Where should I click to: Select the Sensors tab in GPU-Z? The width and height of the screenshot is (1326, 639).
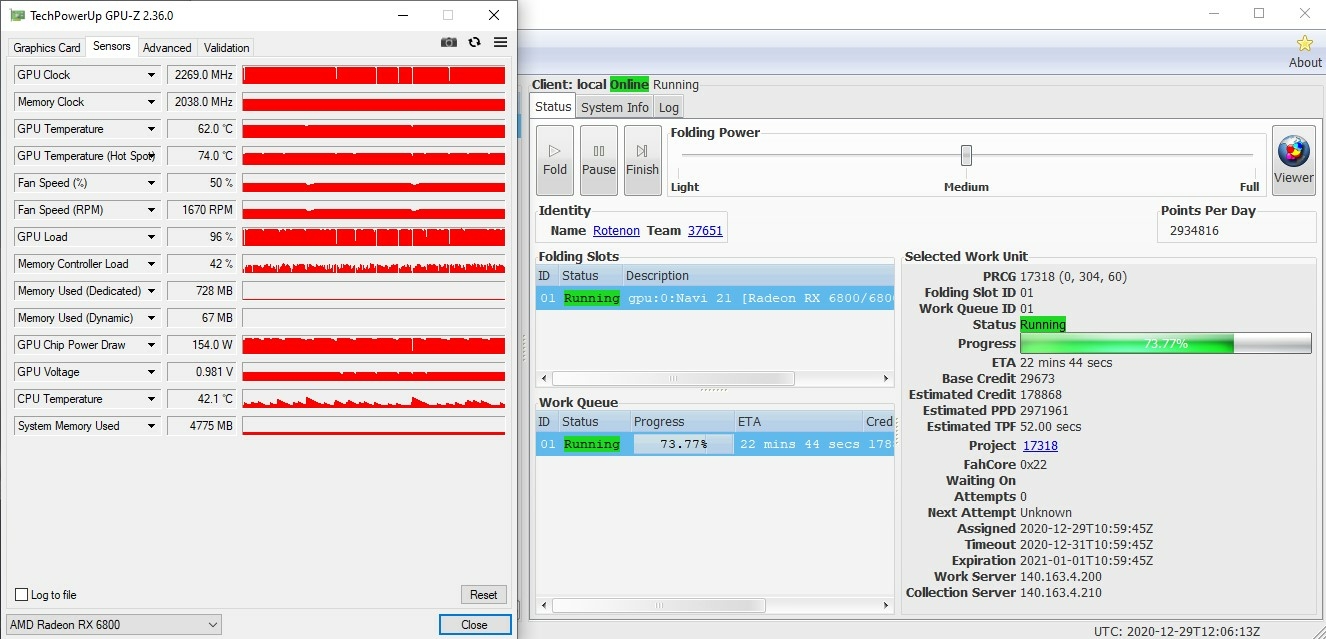tap(112, 46)
